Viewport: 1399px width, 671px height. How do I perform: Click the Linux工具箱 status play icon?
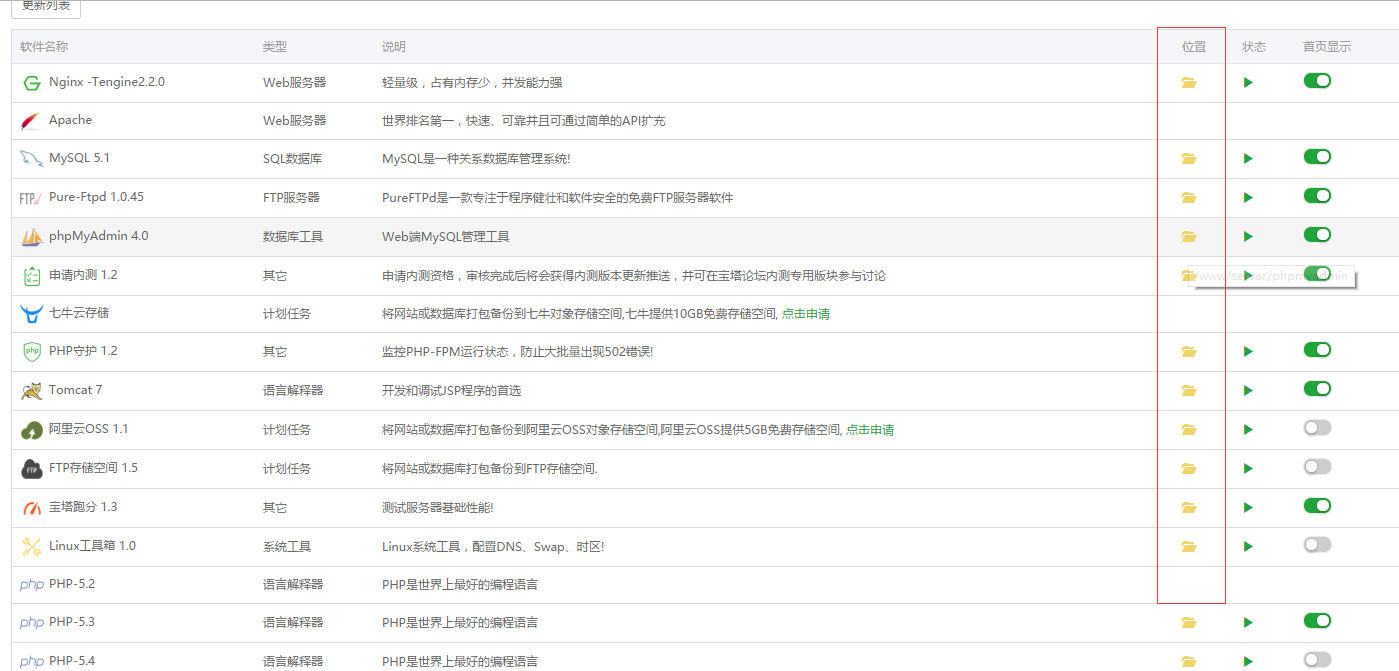click(1248, 546)
